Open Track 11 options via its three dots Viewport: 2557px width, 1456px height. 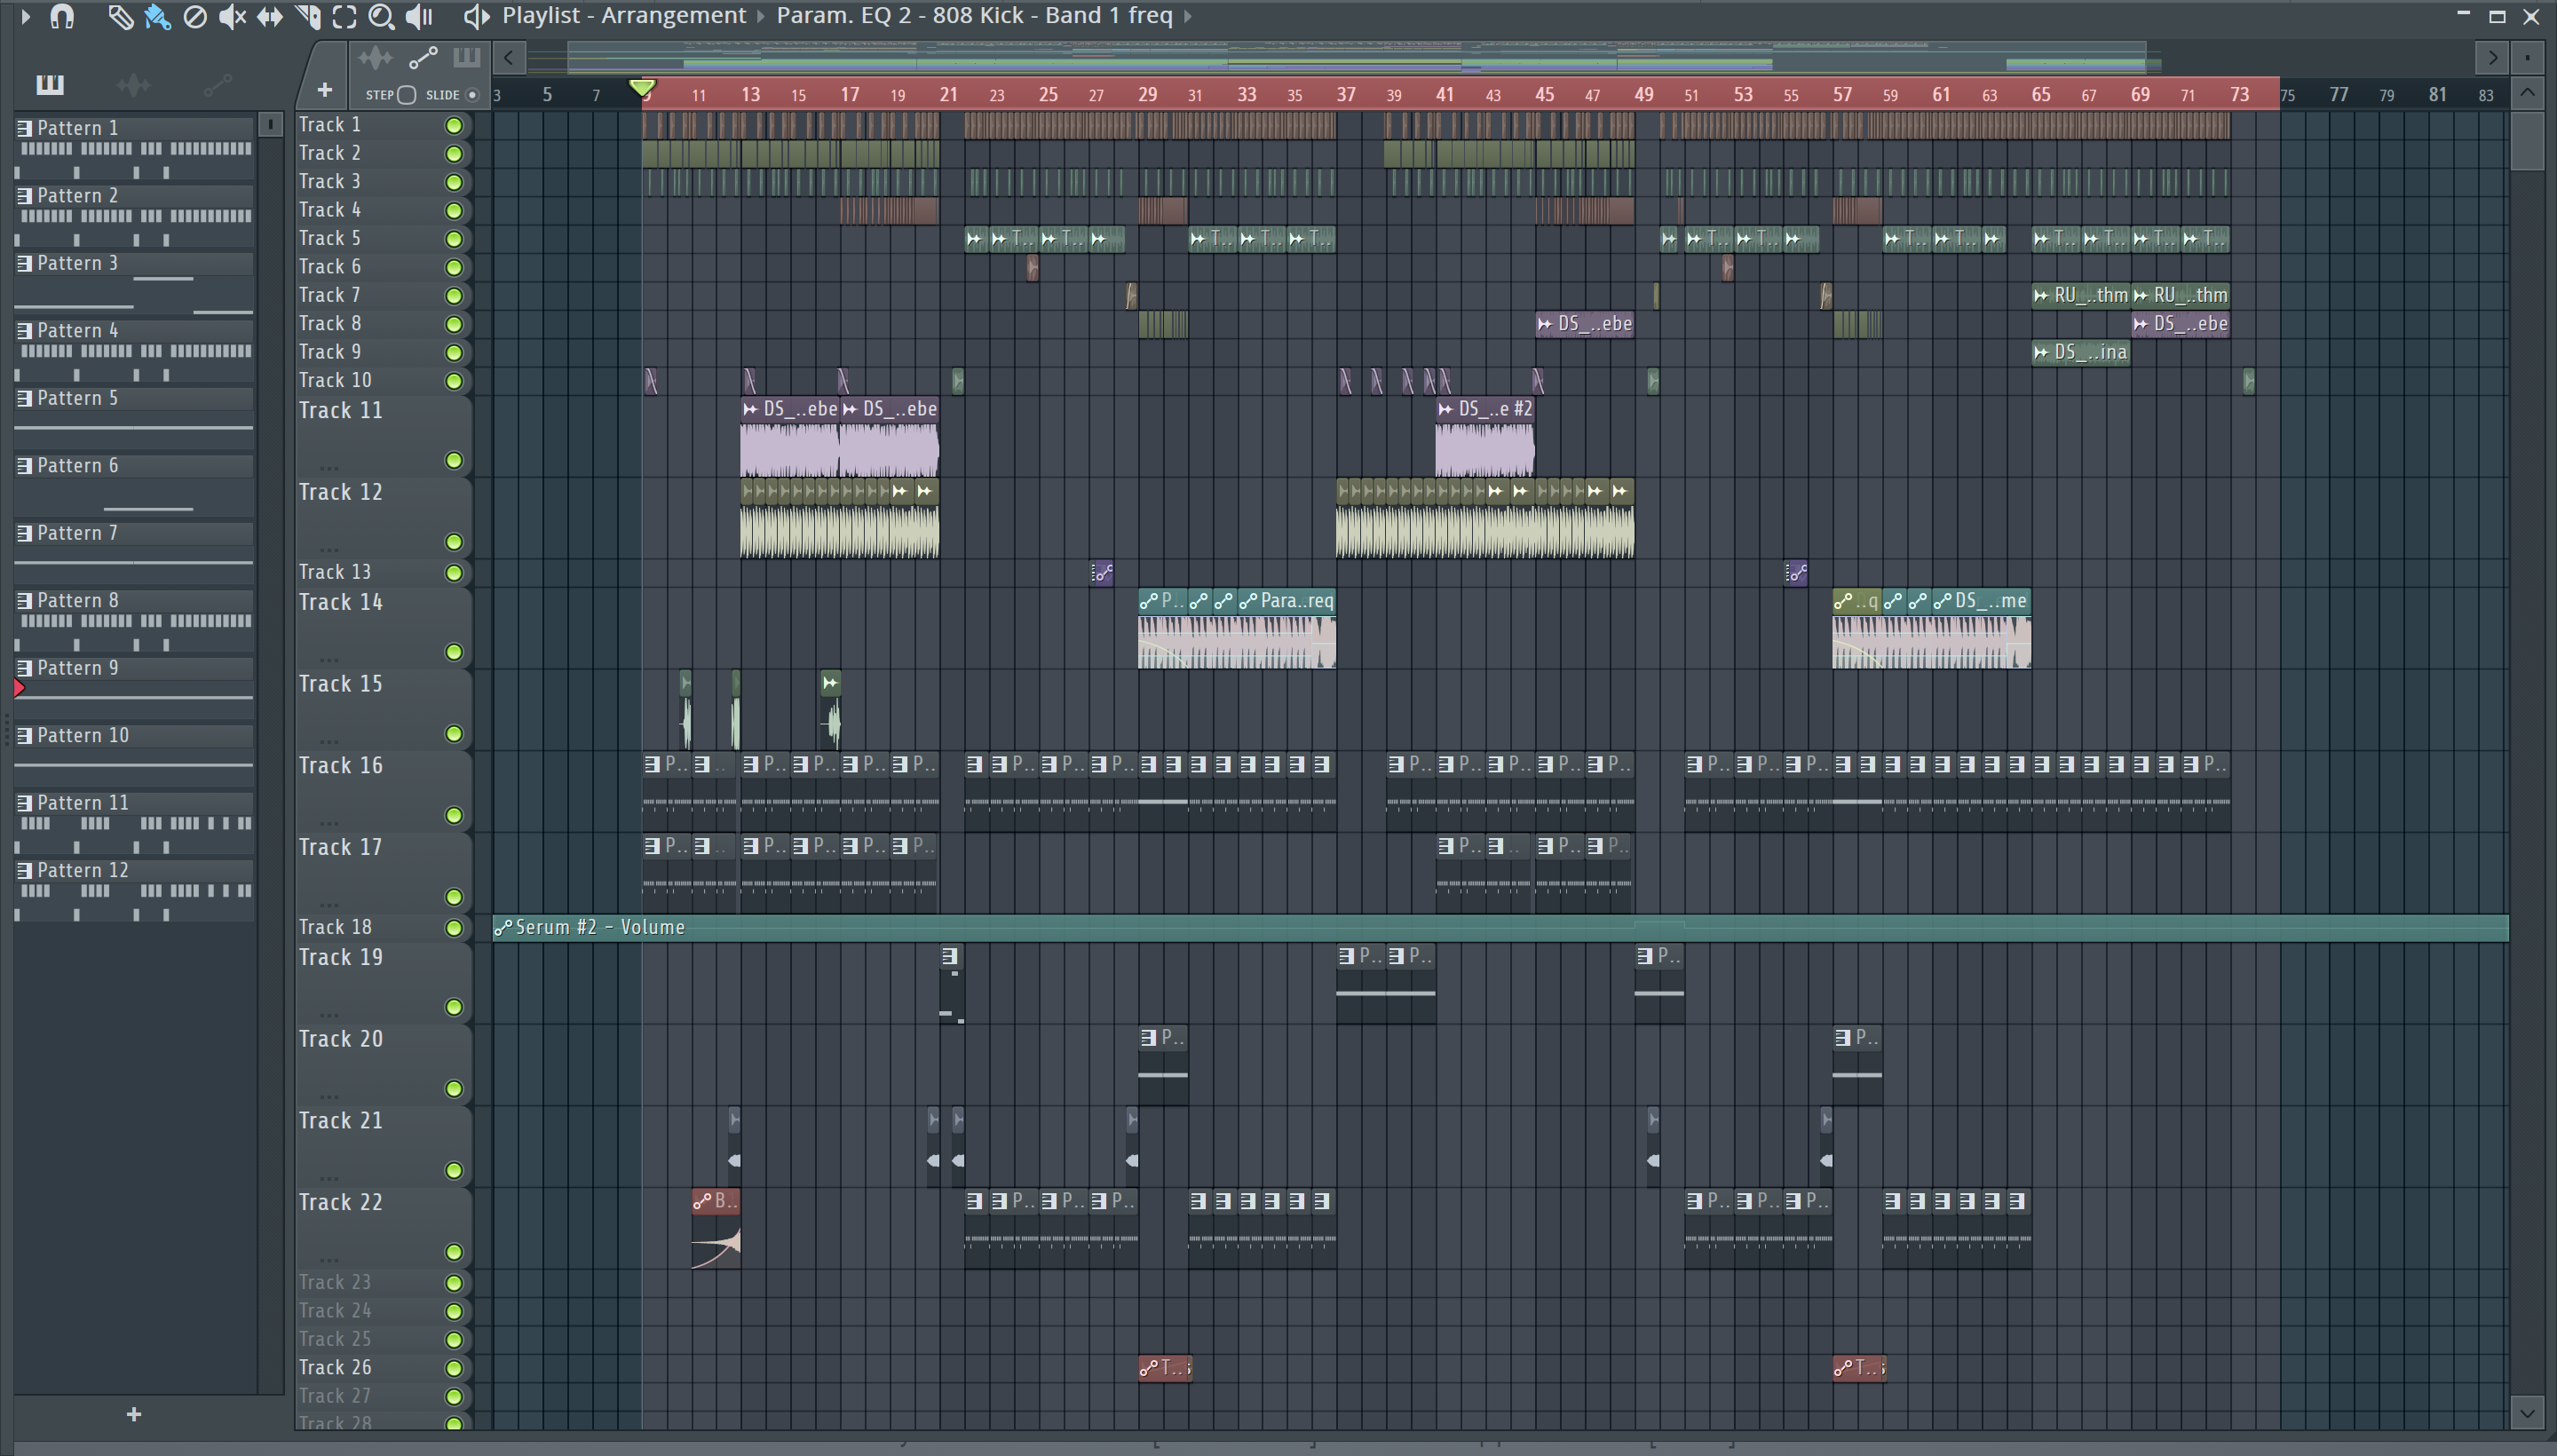point(329,467)
